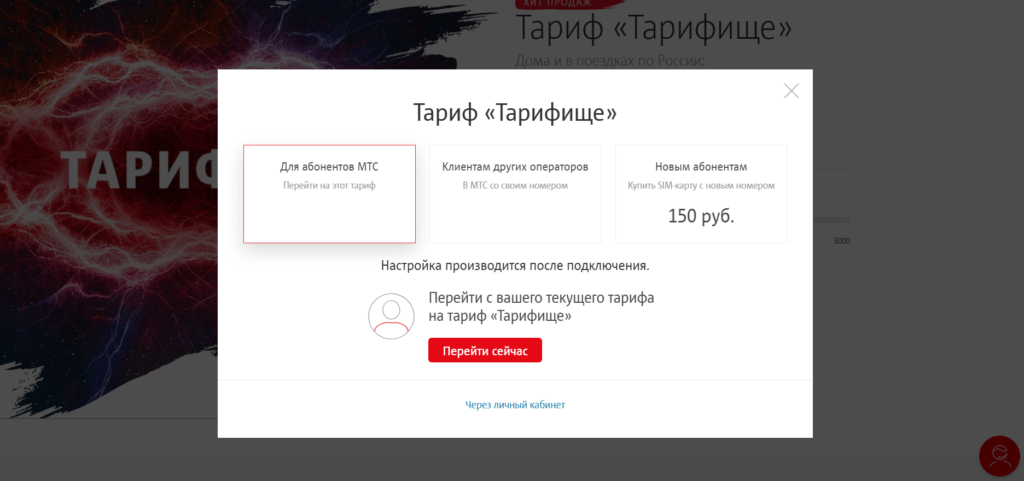Click the «3000» slider value label
Image resolution: width=1024 pixels, height=481 pixels.
click(841, 241)
